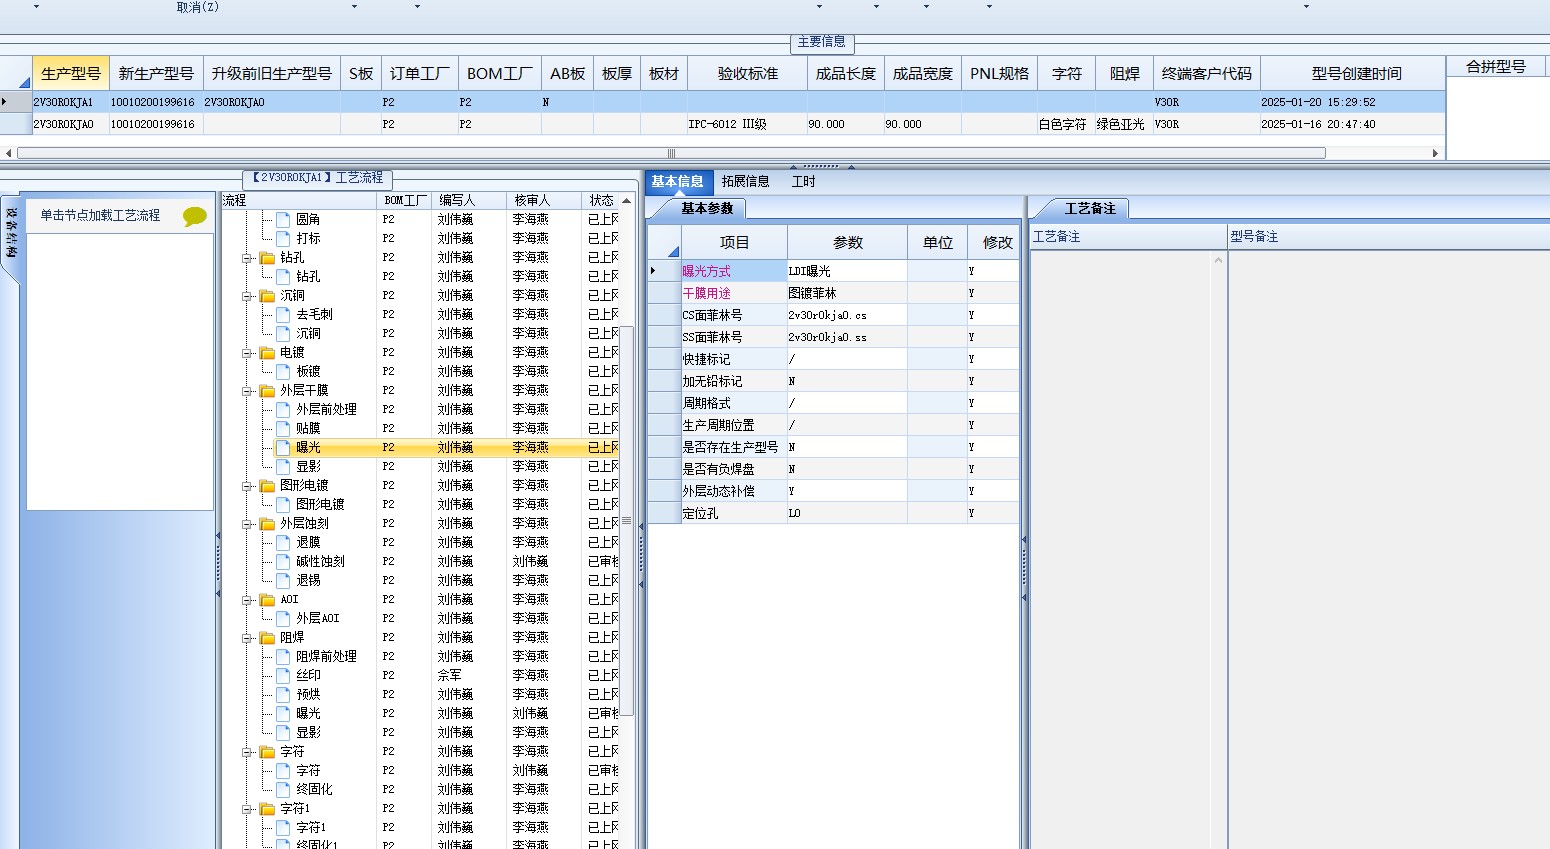Click the 参数 column header

point(848,242)
